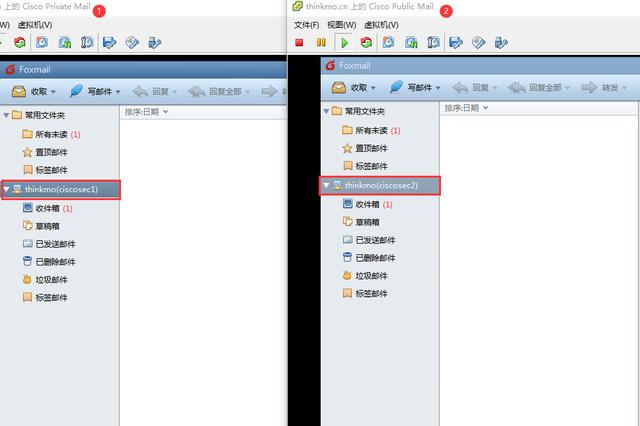
Task: Open 所有未读 folder in left Foxmail
Action: click(x=51, y=134)
